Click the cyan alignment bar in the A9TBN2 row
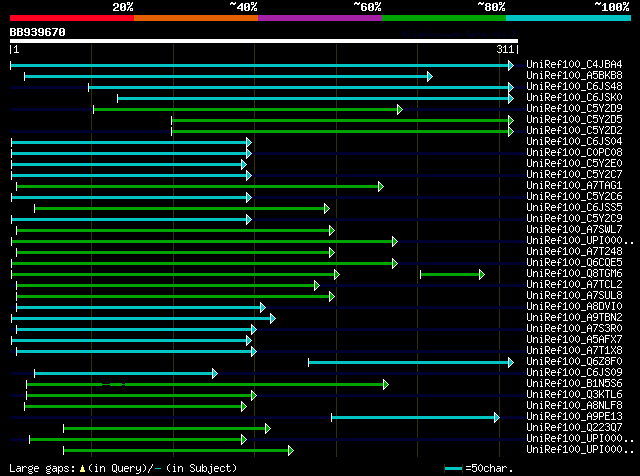 click(143, 318)
